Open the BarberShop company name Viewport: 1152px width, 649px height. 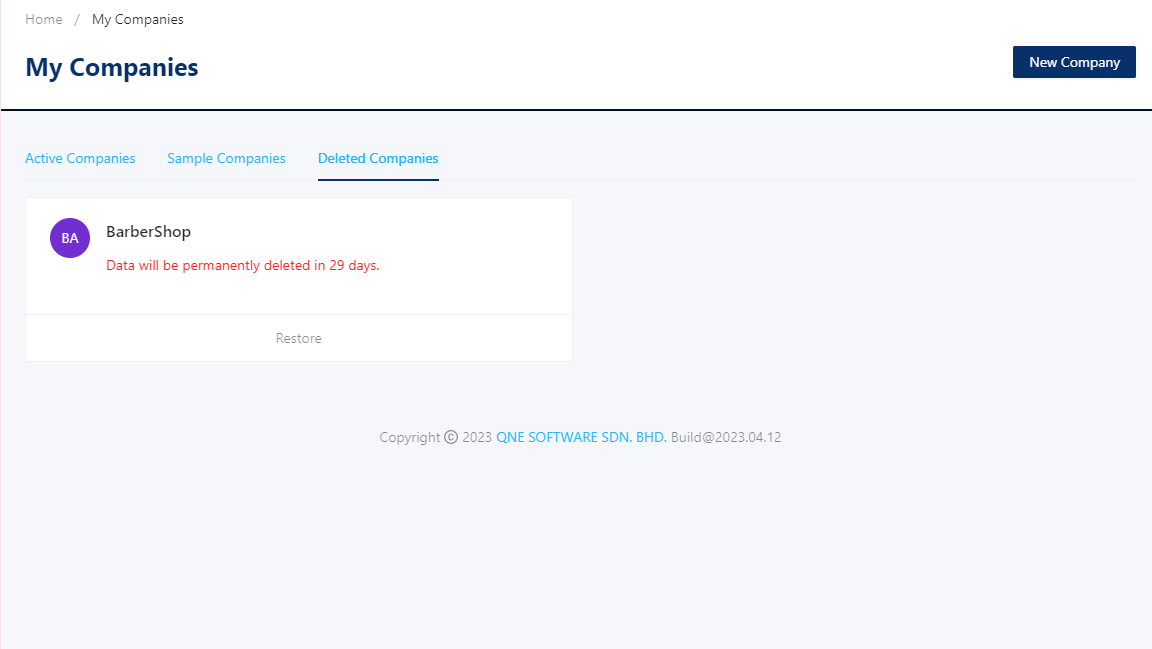(148, 232)
